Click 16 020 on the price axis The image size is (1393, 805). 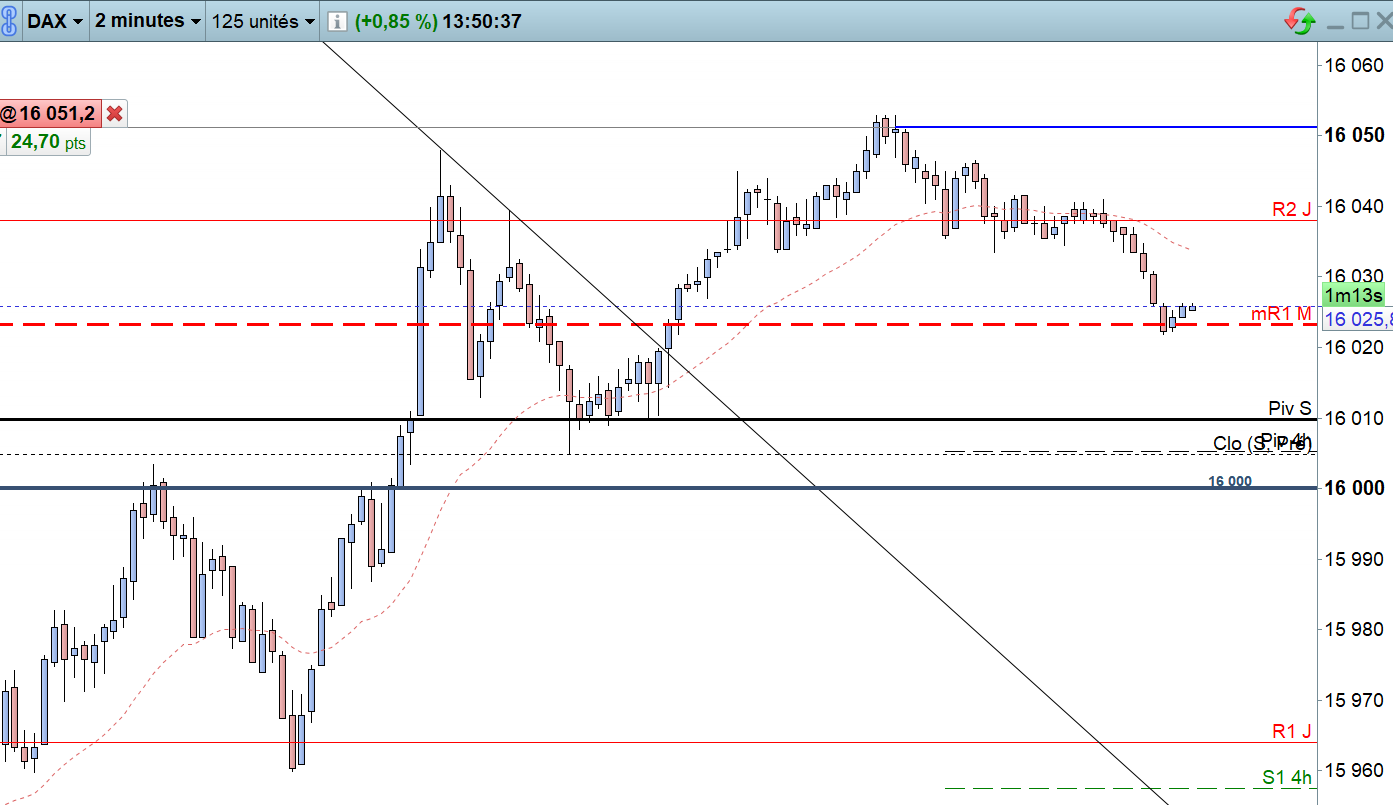(1352, 347)
